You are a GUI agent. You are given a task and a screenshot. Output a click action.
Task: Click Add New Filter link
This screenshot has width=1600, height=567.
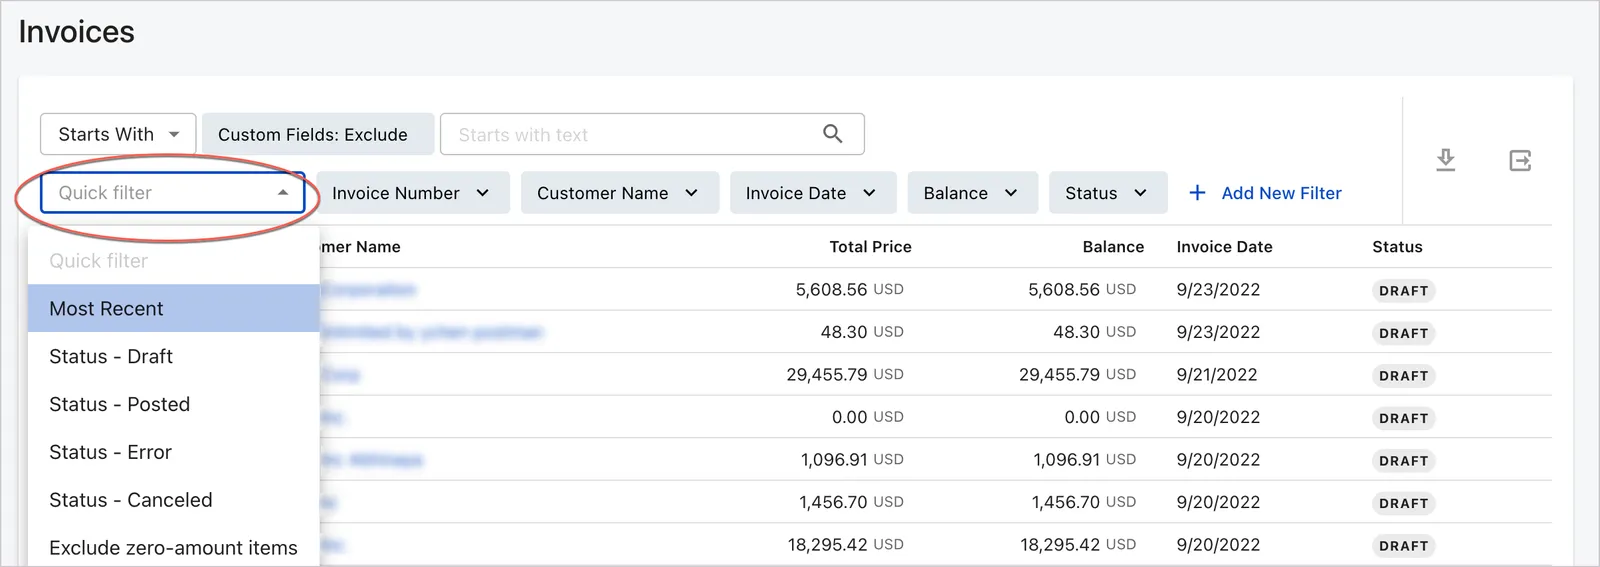(1281, 193)
